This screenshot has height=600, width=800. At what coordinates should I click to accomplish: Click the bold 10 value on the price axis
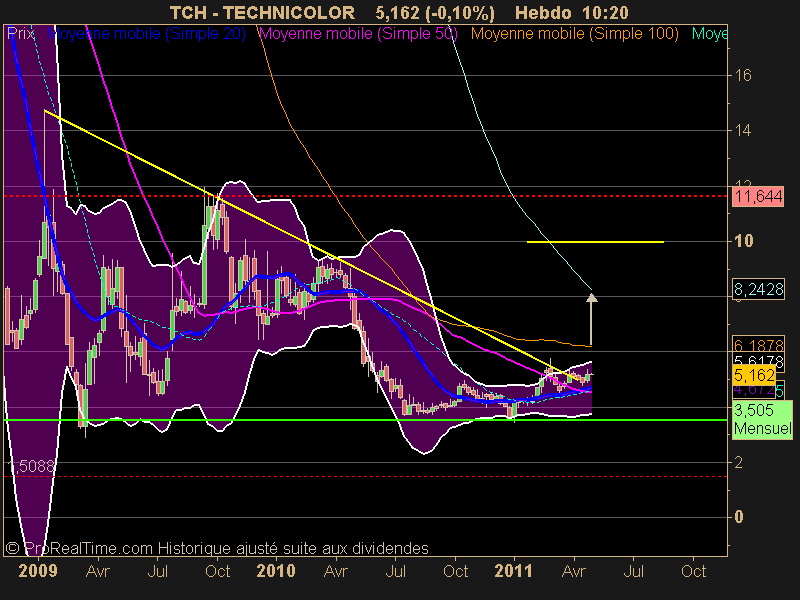pos(743,241)
